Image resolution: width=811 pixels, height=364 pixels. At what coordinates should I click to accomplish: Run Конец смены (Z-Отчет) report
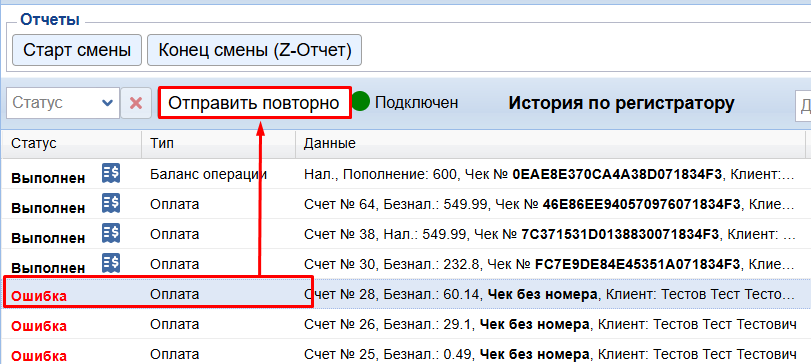pos(254,50)
